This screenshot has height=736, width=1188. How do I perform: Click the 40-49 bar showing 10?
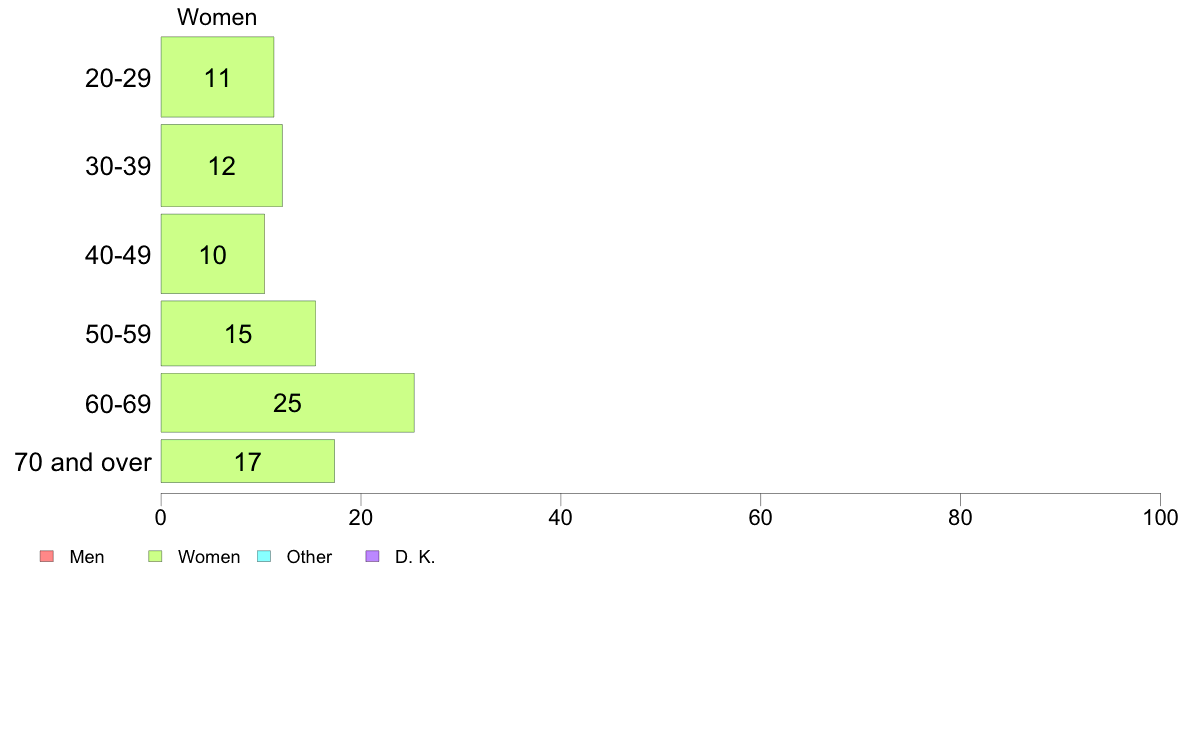pos(213,254)
